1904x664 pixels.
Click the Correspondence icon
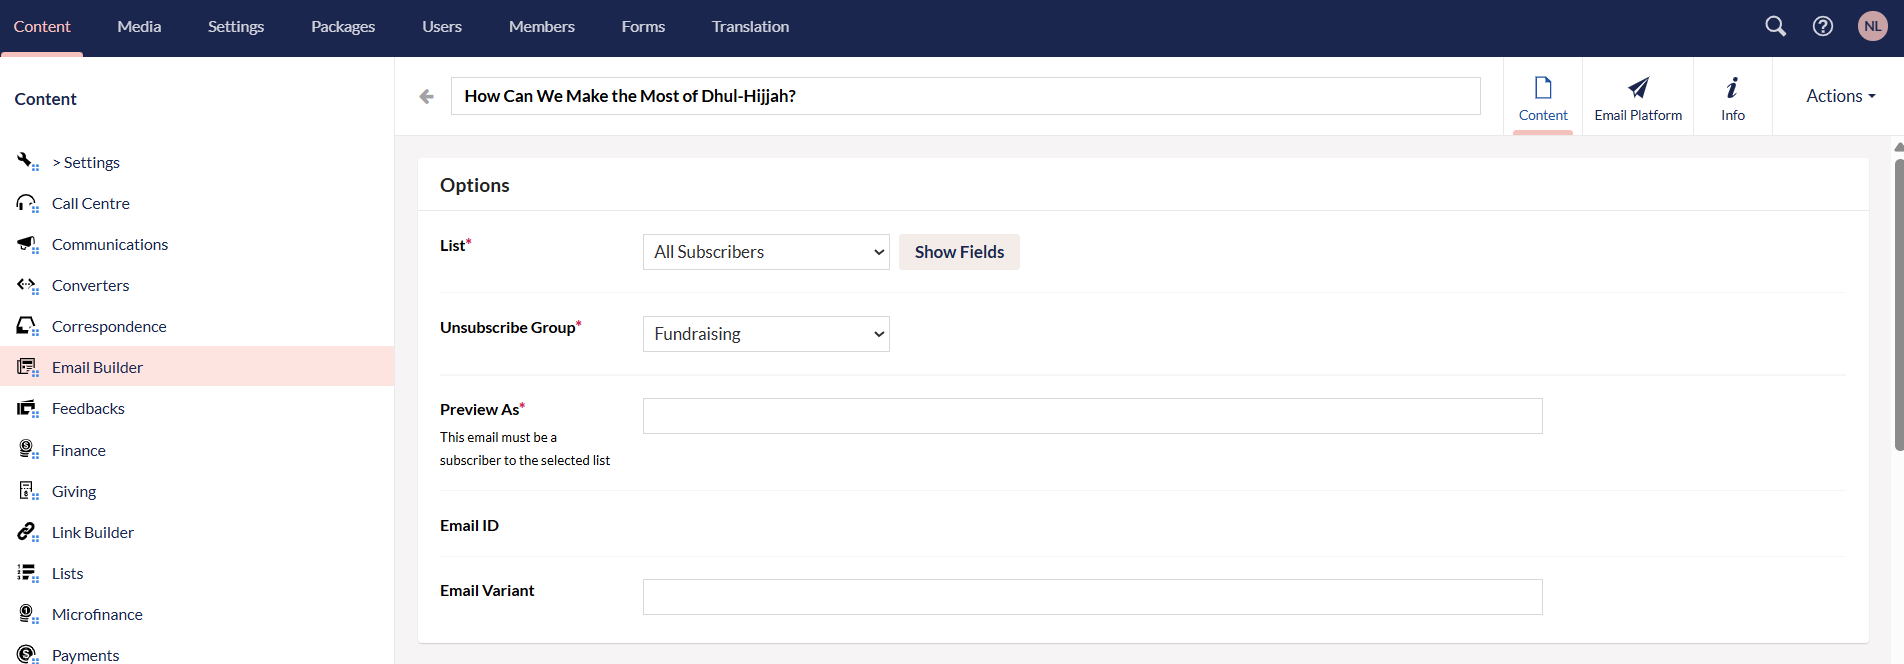click(27, 326)
